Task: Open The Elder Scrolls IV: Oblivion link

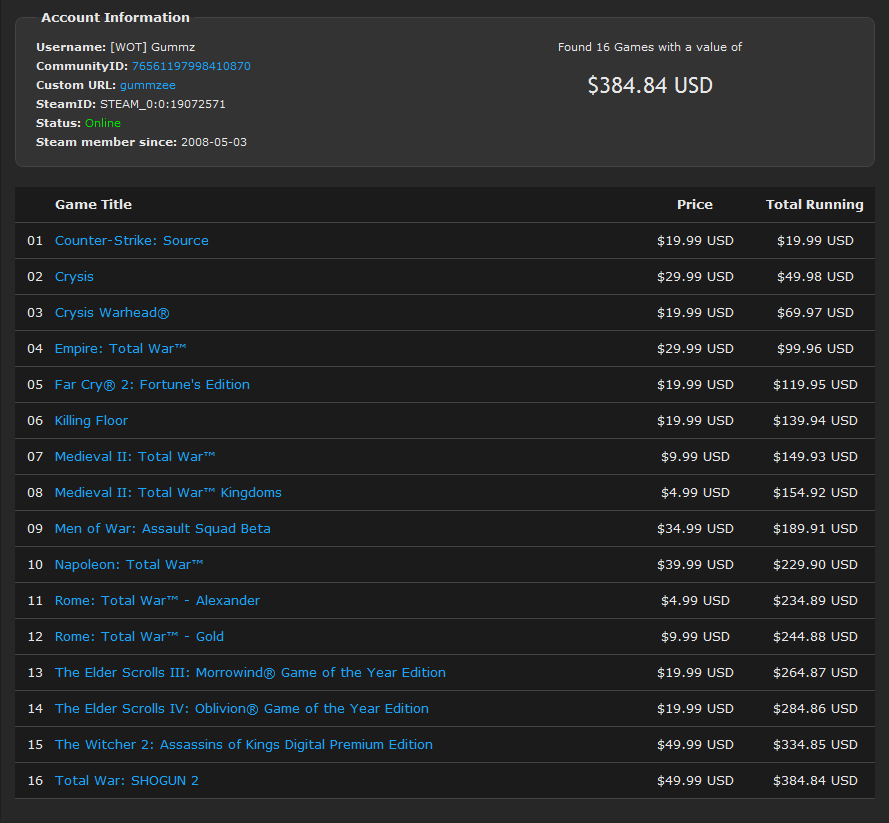Action: 240,708
